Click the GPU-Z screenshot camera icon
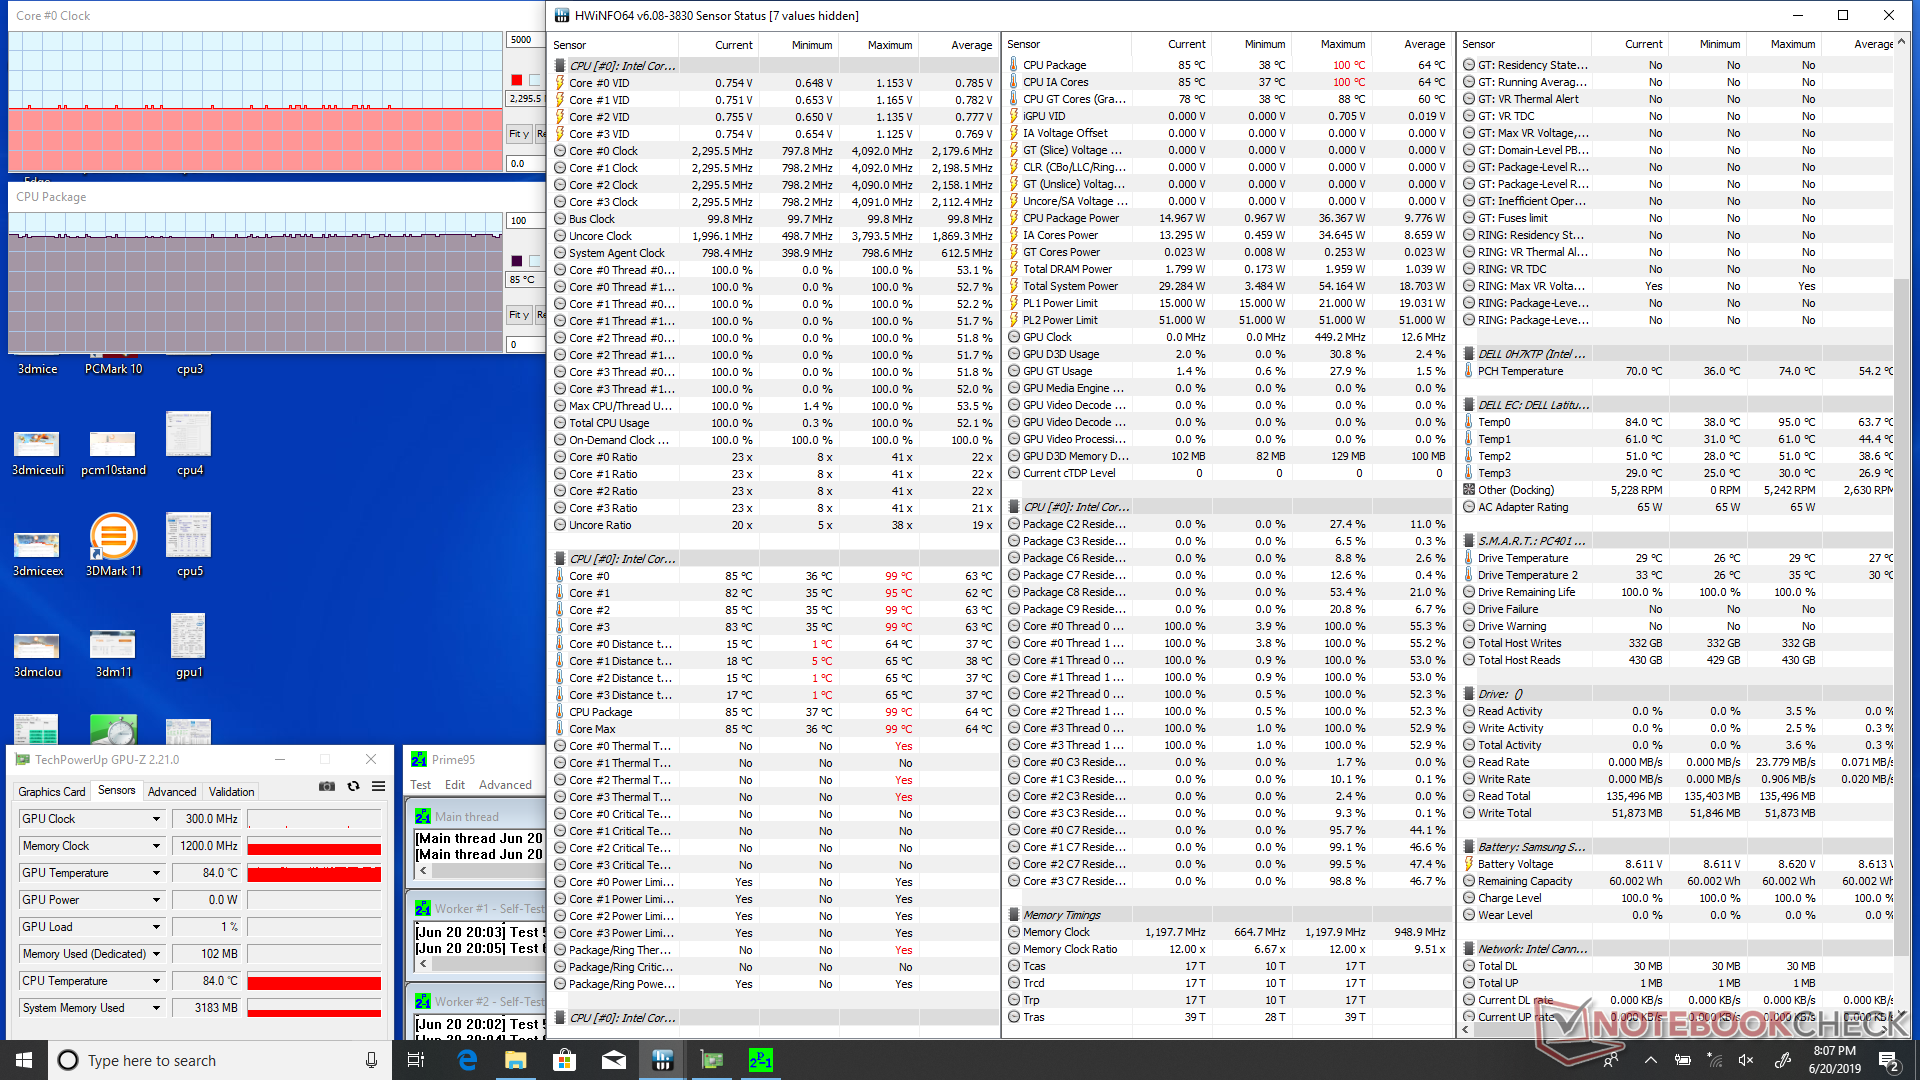The width and height of the screenshot is (1920, 1080). (326, 787)
